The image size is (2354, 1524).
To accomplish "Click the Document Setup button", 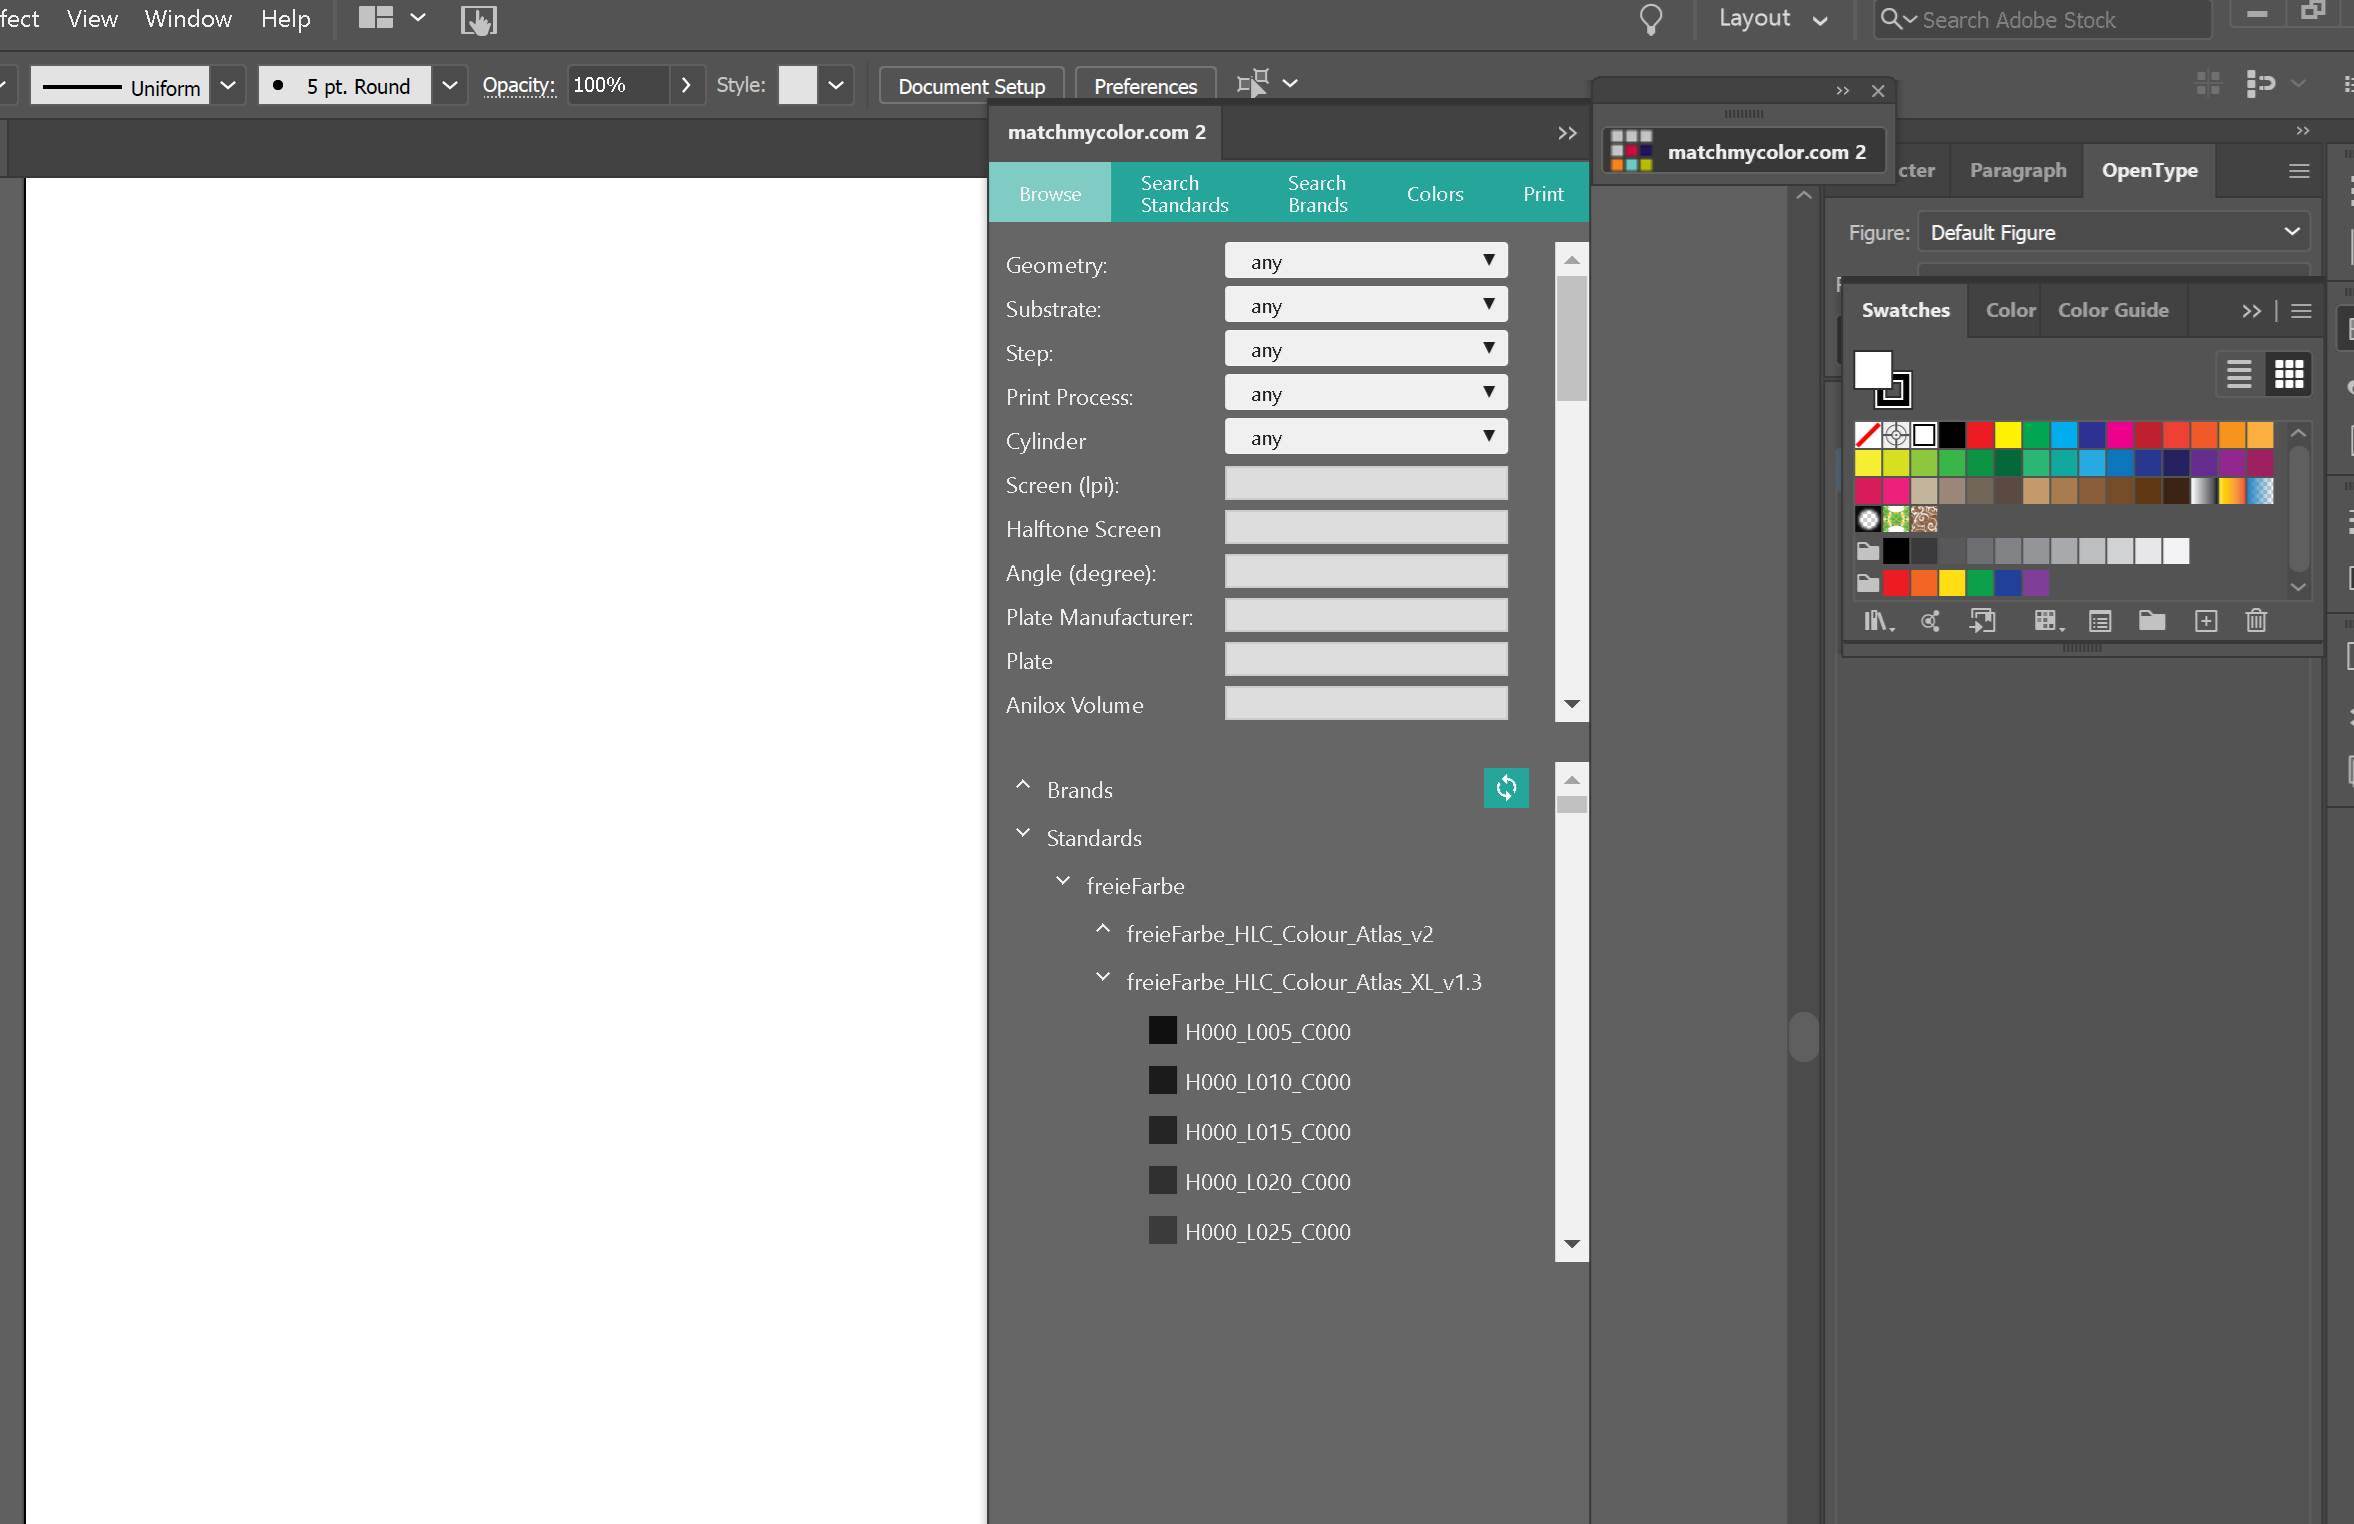I will (971, 86).
